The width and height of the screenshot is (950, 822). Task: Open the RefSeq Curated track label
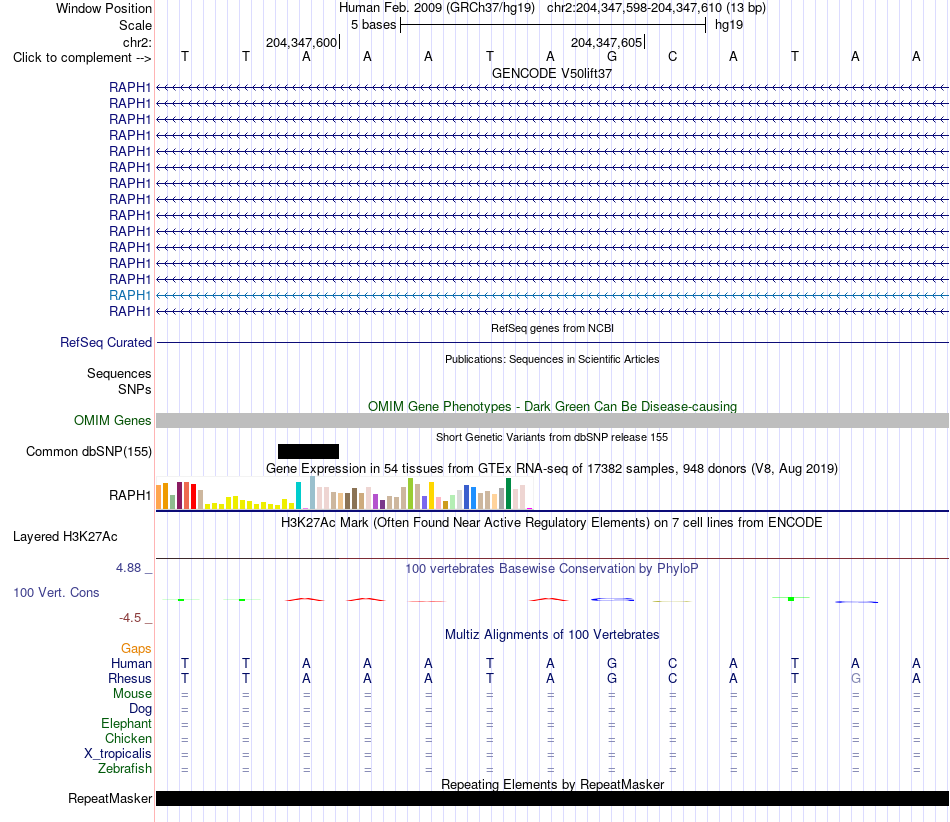pos(106,342)
